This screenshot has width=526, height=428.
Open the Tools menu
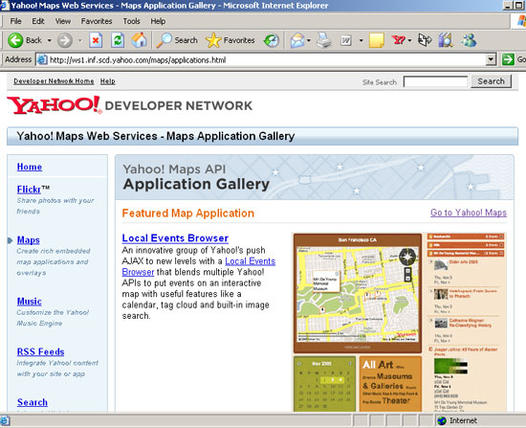point(131,21)
